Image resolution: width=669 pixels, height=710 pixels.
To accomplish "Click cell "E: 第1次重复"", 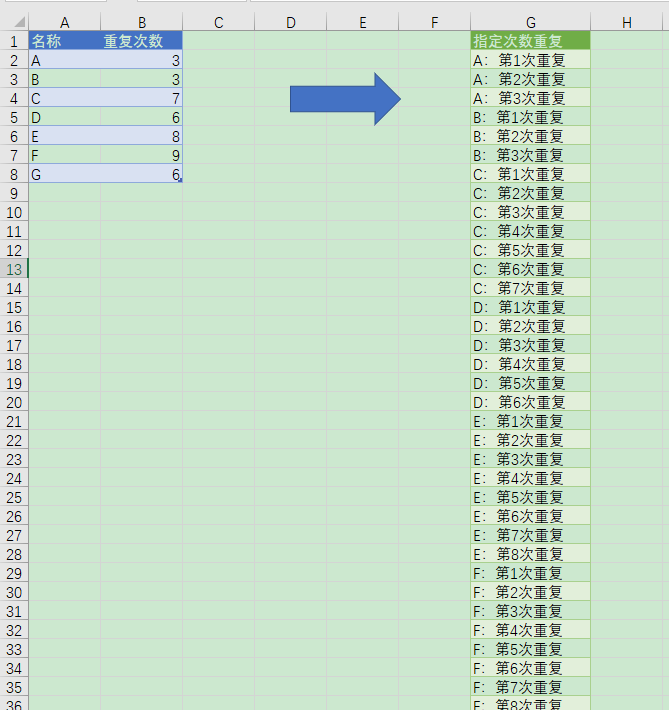I will (531, 421).
